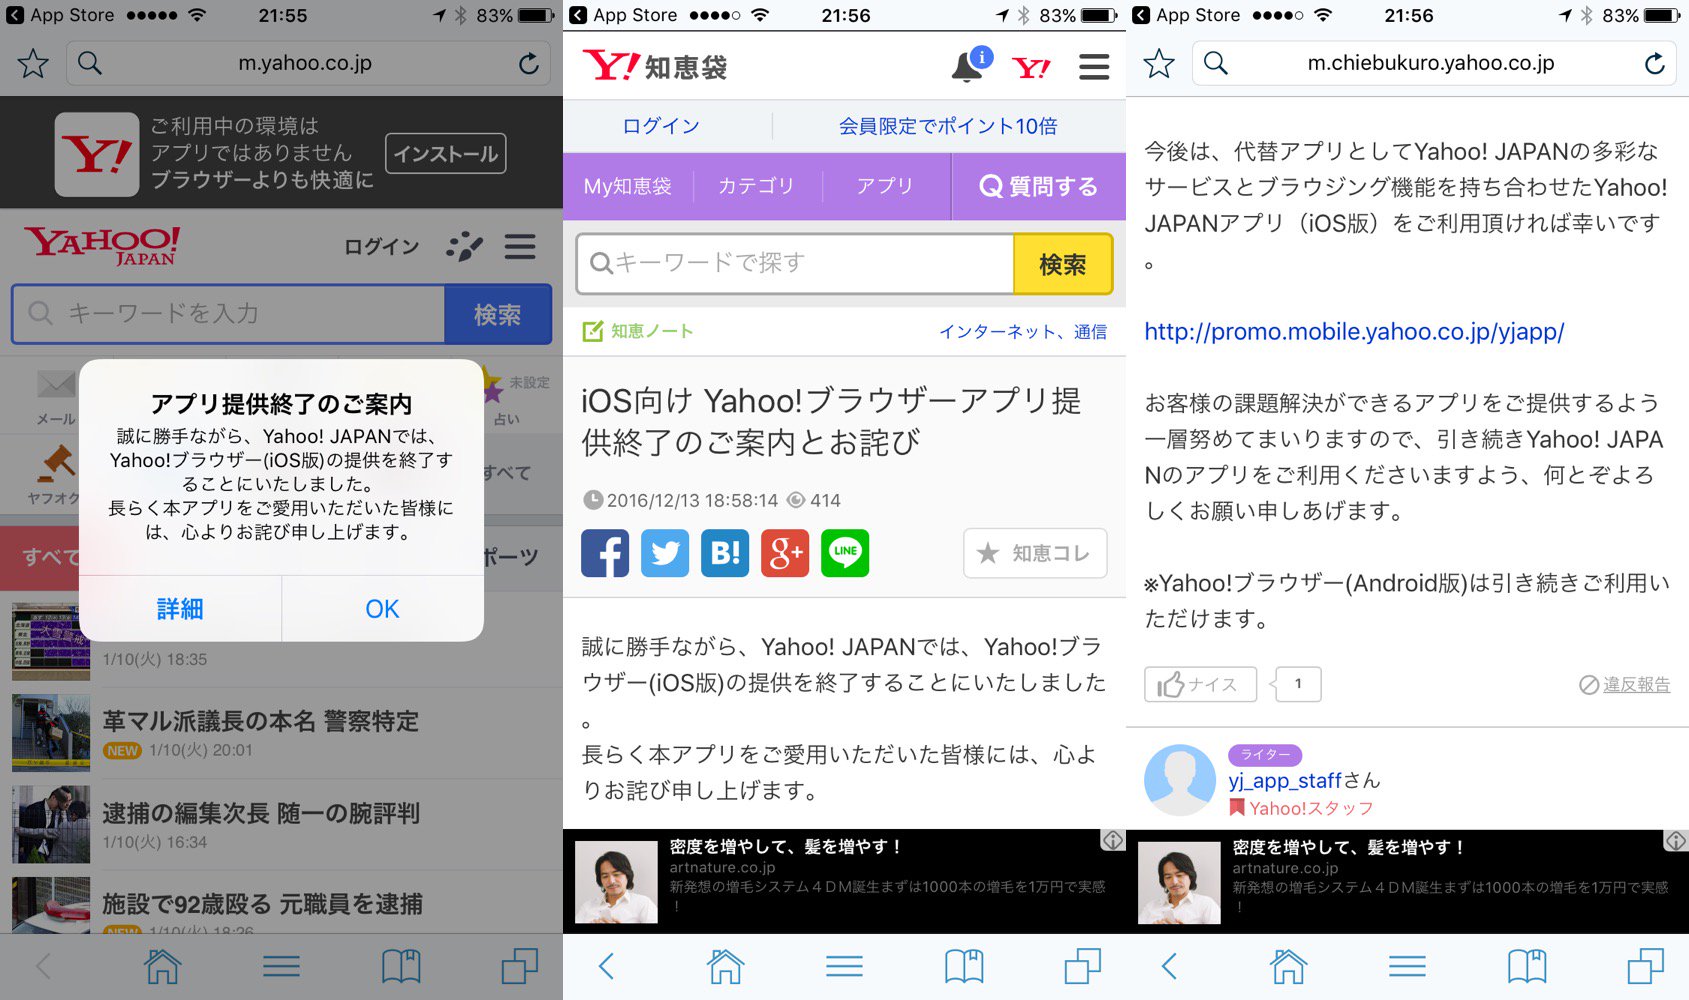The width and height of the screenshot is (1689, 1000).
Task: Tap blue 検索 button on Yahoo! JAPAN page
Action: point(498,314)
